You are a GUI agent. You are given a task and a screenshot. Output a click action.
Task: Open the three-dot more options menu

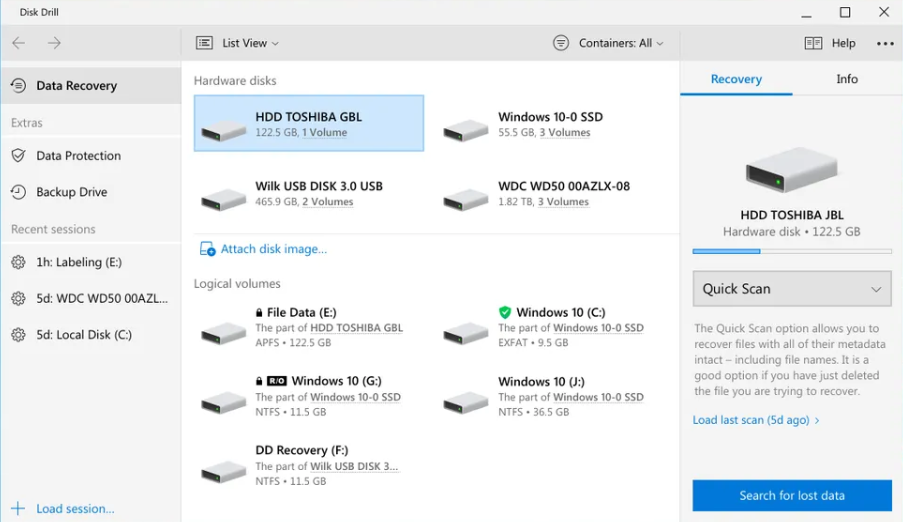click(x=885, y=43)
